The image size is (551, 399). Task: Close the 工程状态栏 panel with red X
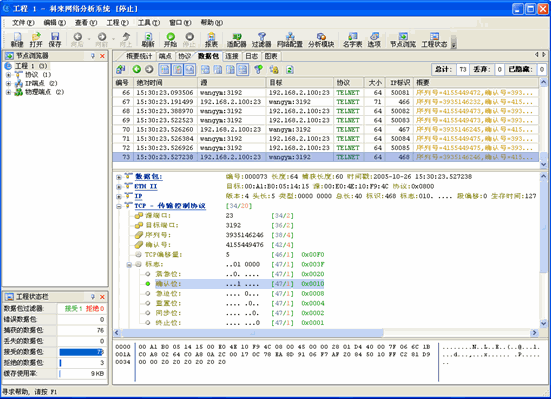point(102,297)
